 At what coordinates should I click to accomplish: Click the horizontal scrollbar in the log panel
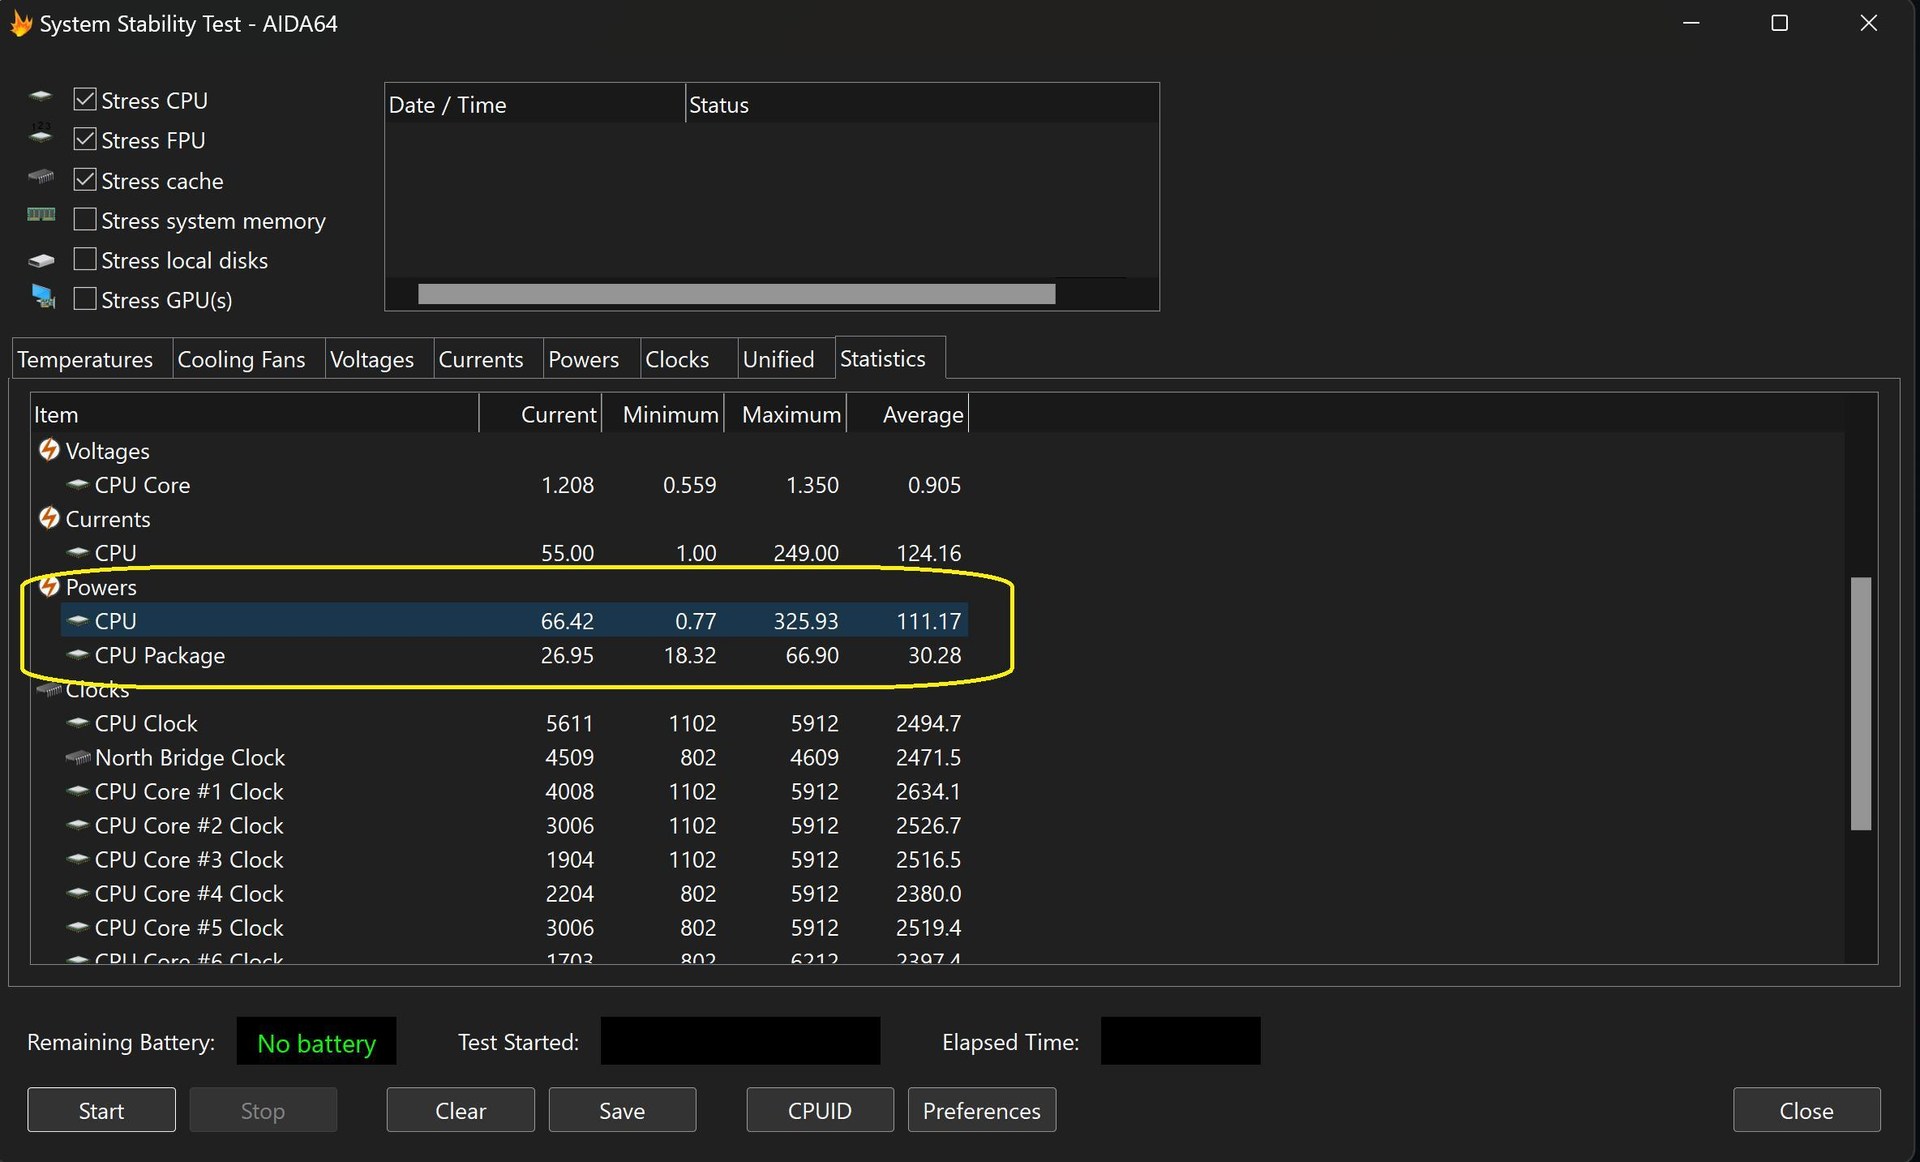coord(736,294)
